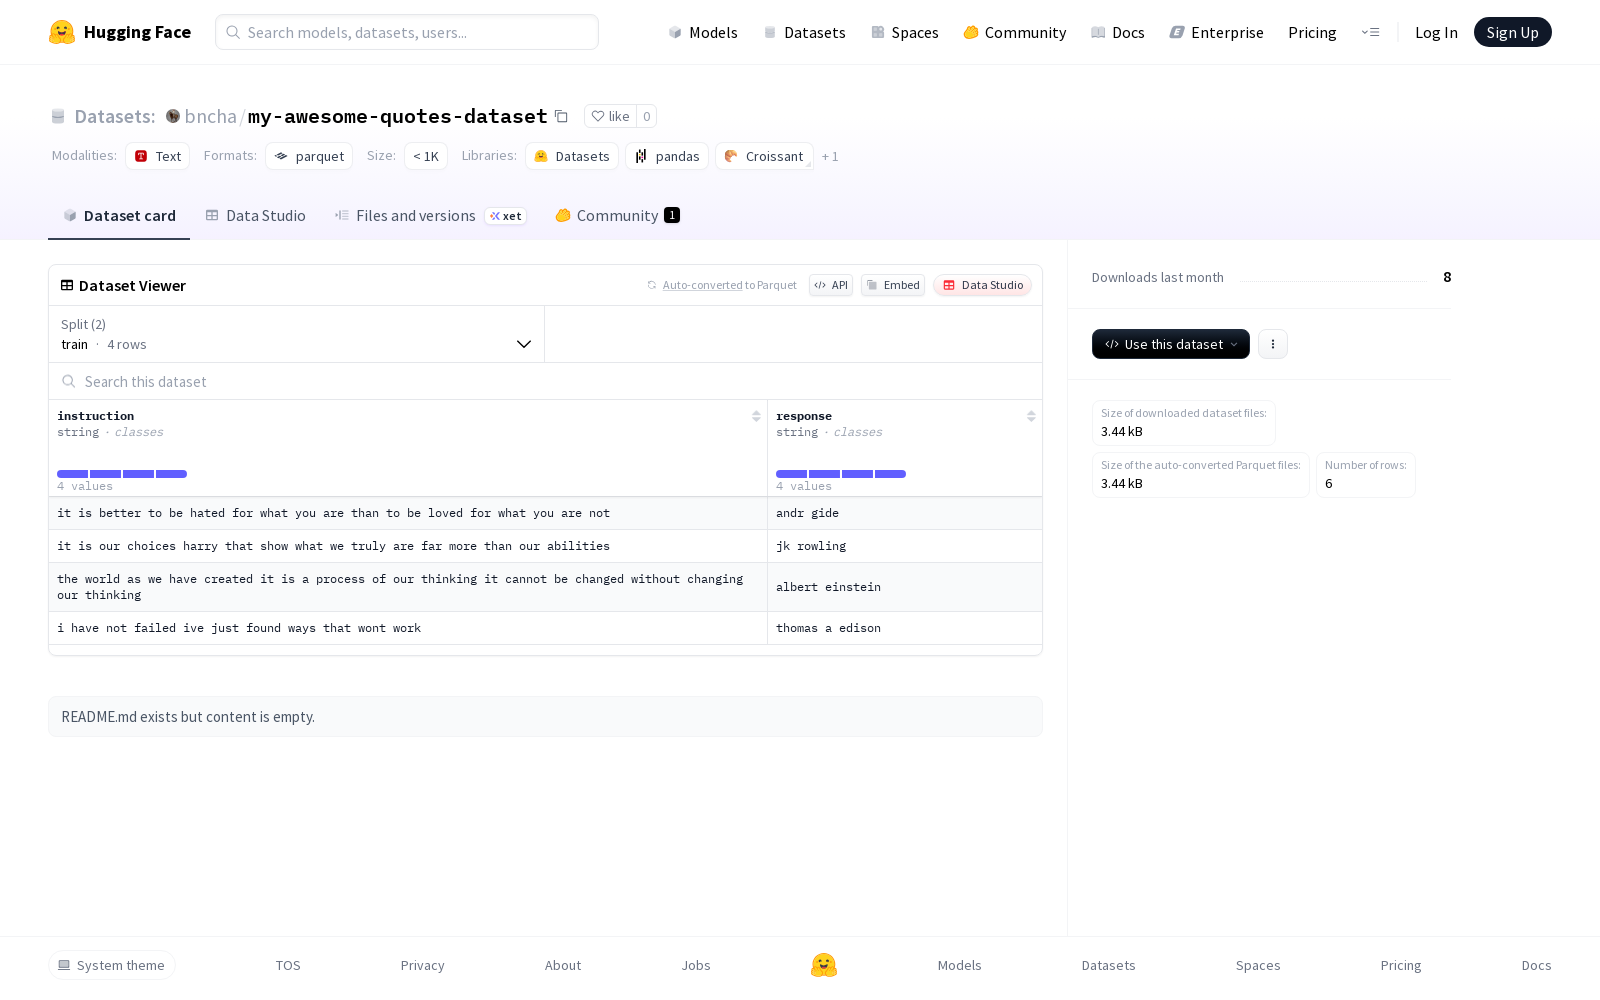Open footer Docs link

[1536, 965]
